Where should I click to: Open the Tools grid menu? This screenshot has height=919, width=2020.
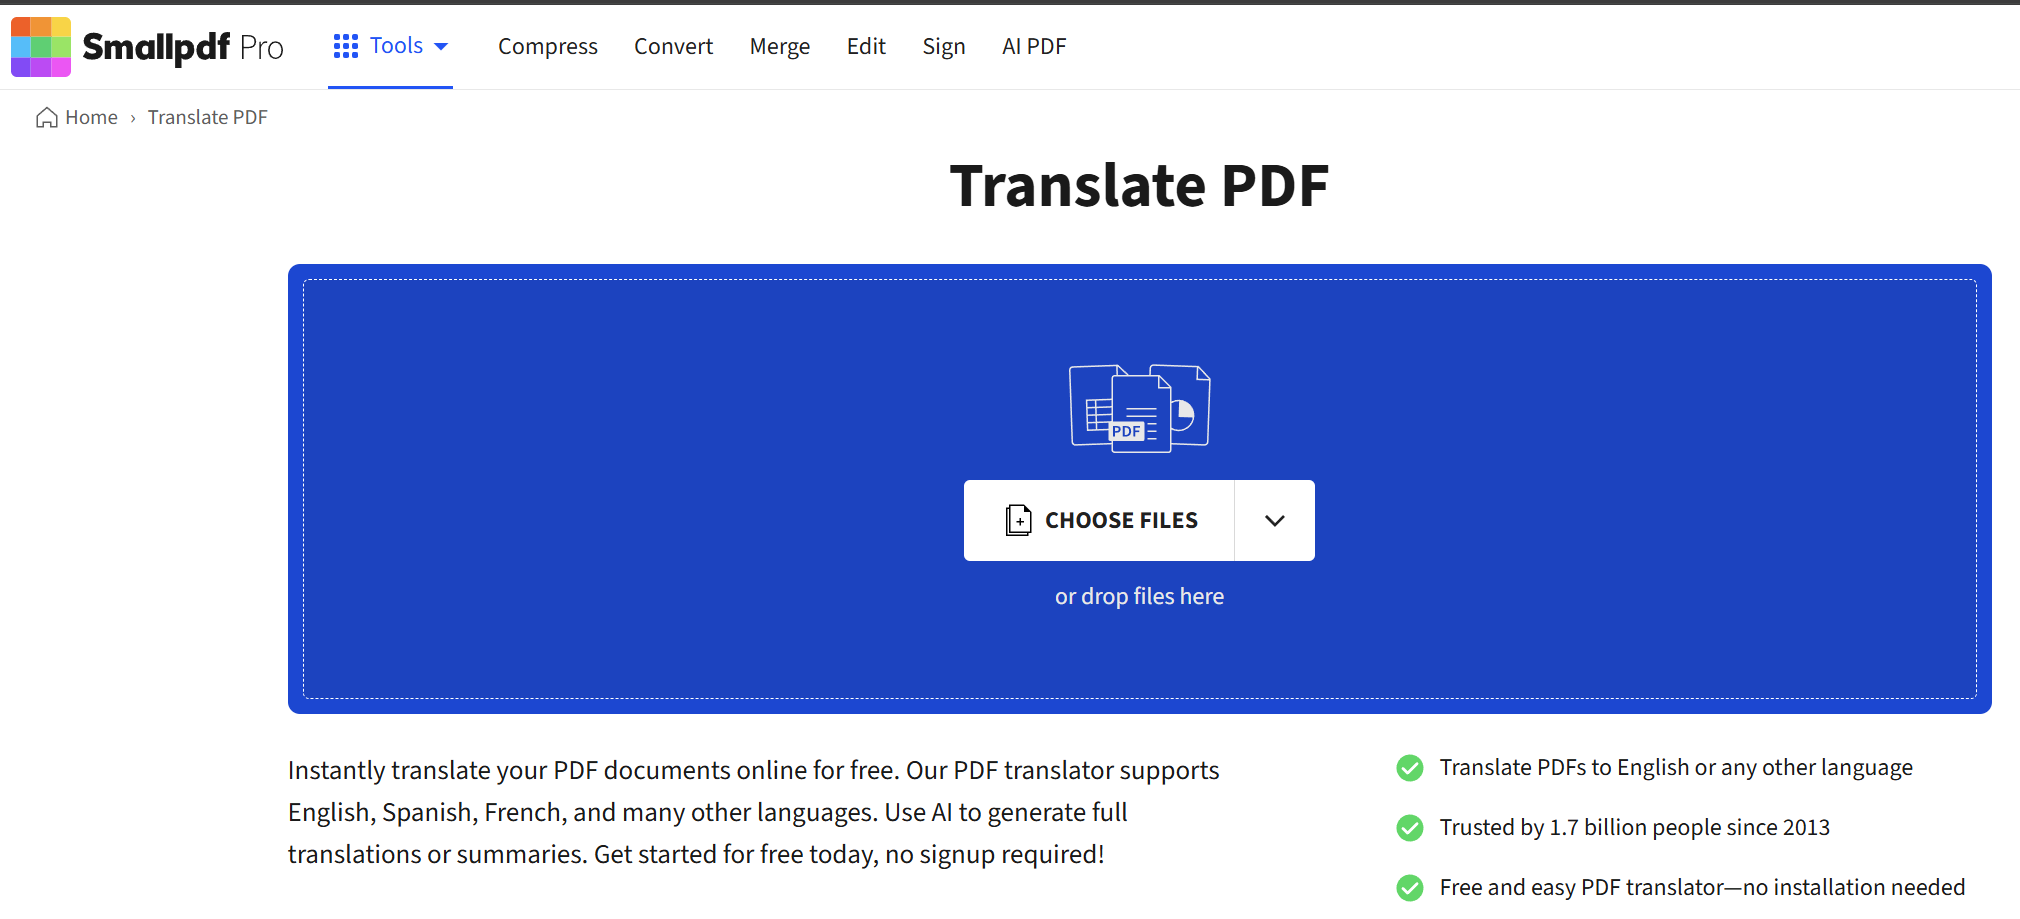[390, 46]
